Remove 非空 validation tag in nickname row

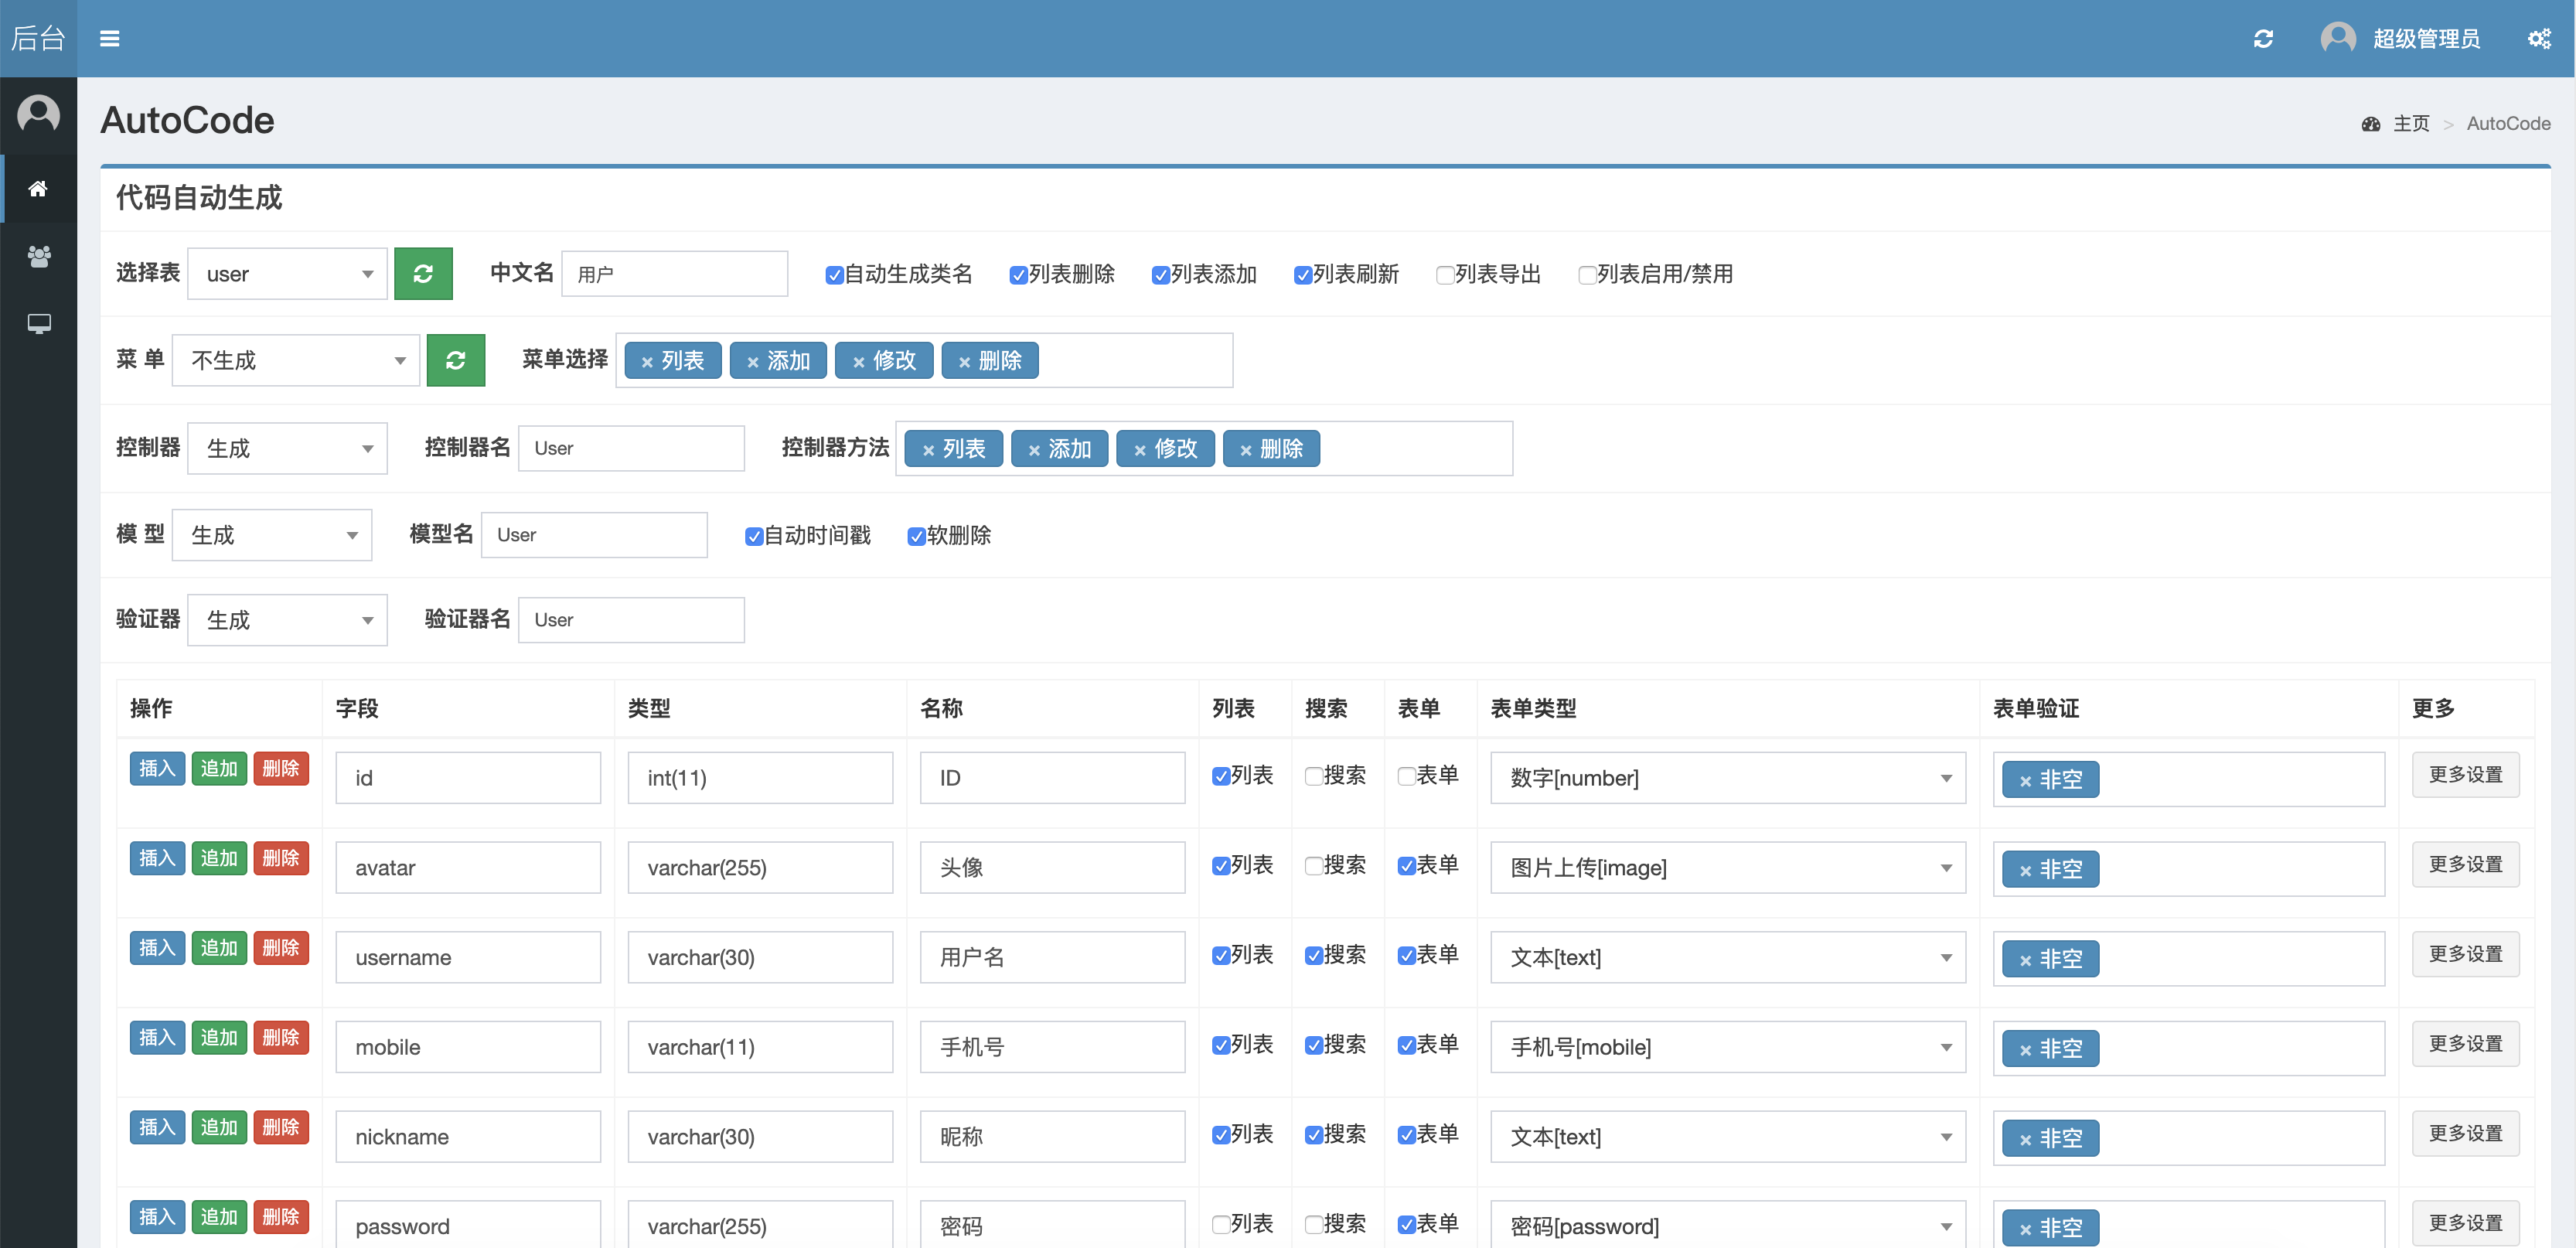click(x=2025, y=1140)
